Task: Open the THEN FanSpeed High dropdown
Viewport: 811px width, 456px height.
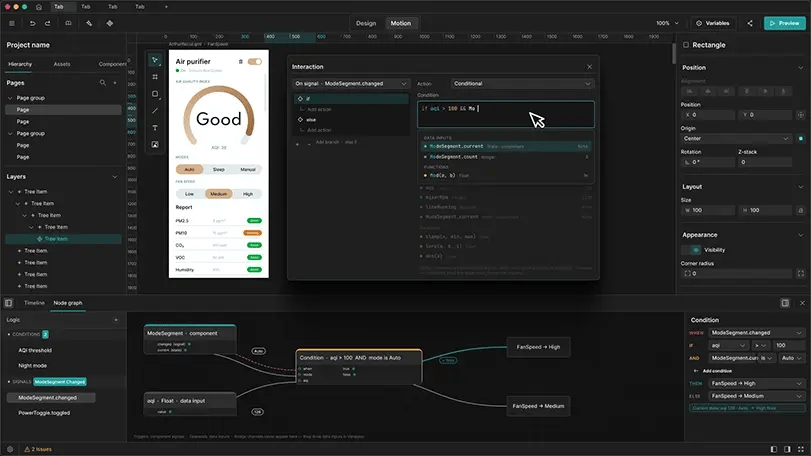Action: (x=757, y=384)
